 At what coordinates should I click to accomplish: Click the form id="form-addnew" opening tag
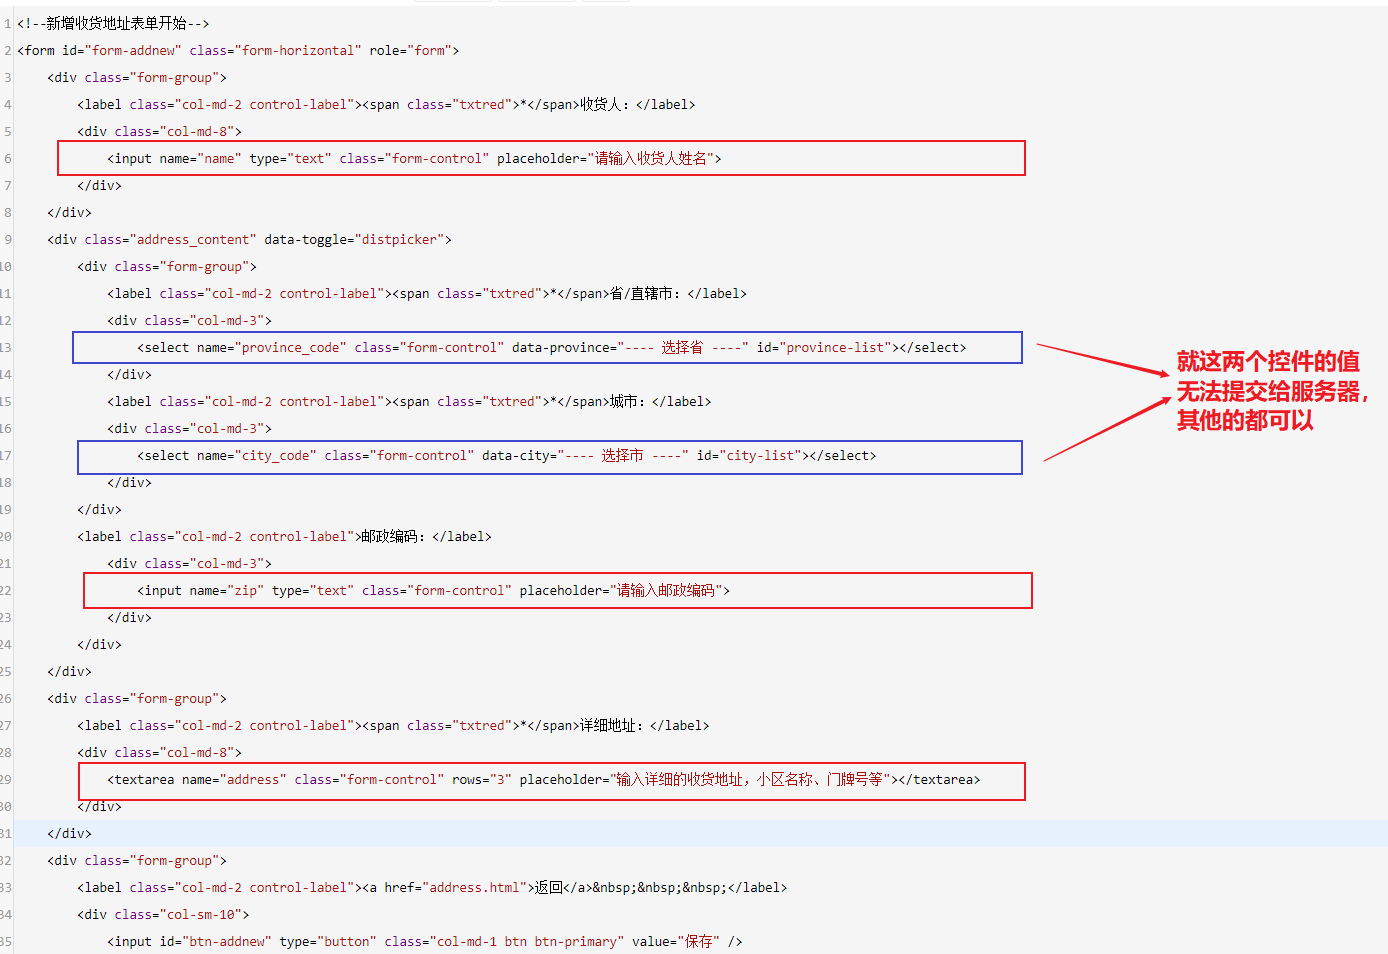pos(238,50)
